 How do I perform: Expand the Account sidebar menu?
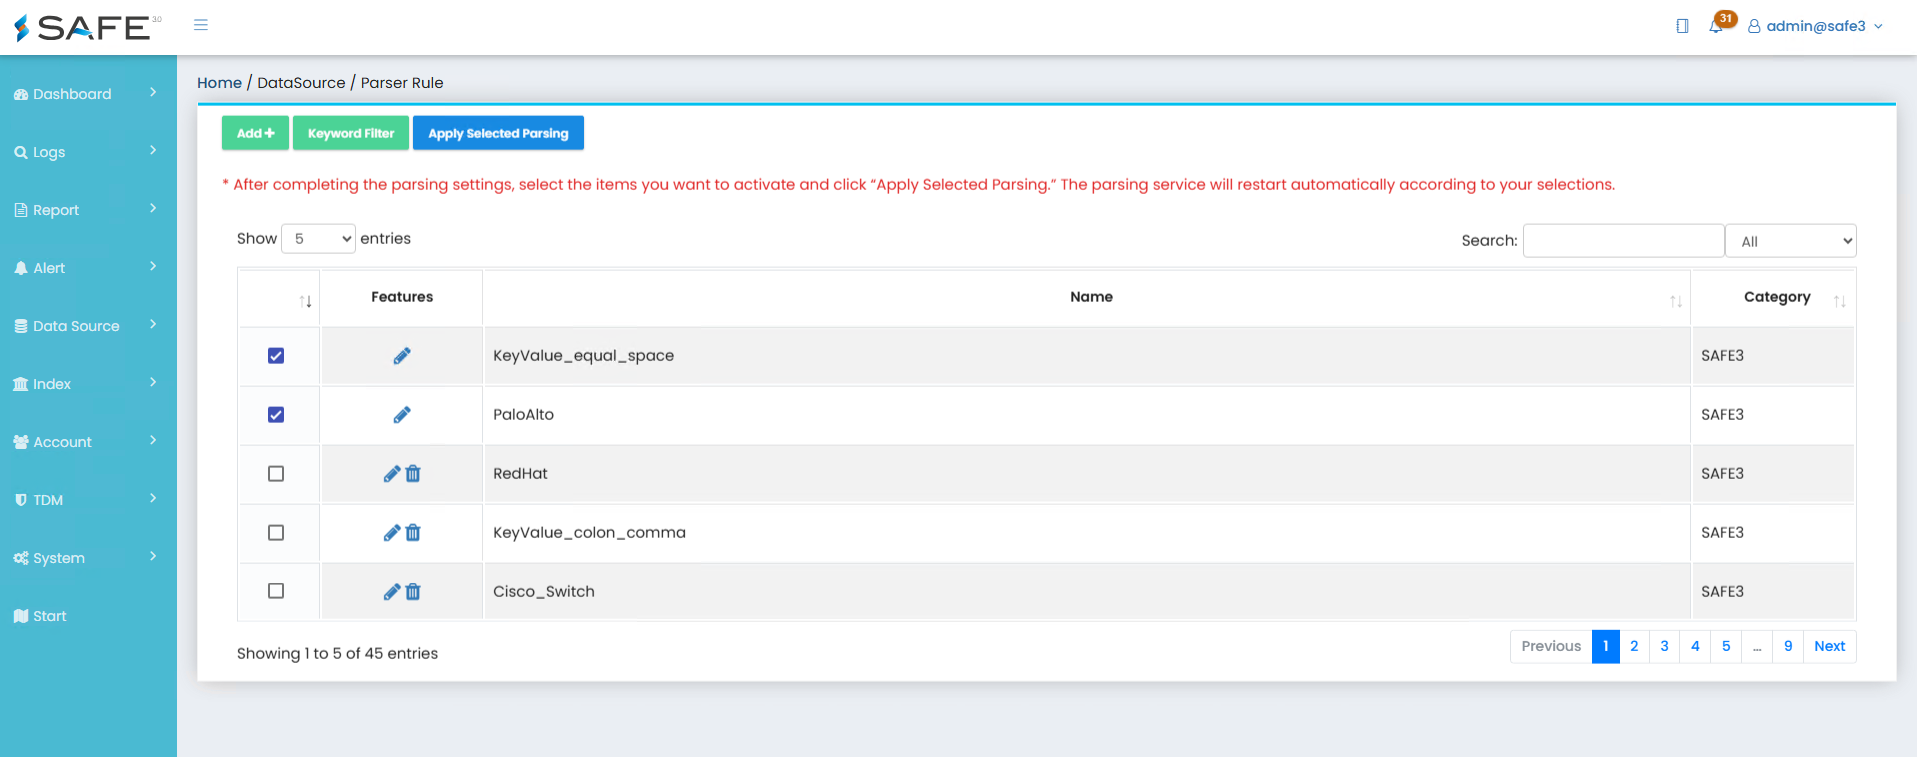88,442
